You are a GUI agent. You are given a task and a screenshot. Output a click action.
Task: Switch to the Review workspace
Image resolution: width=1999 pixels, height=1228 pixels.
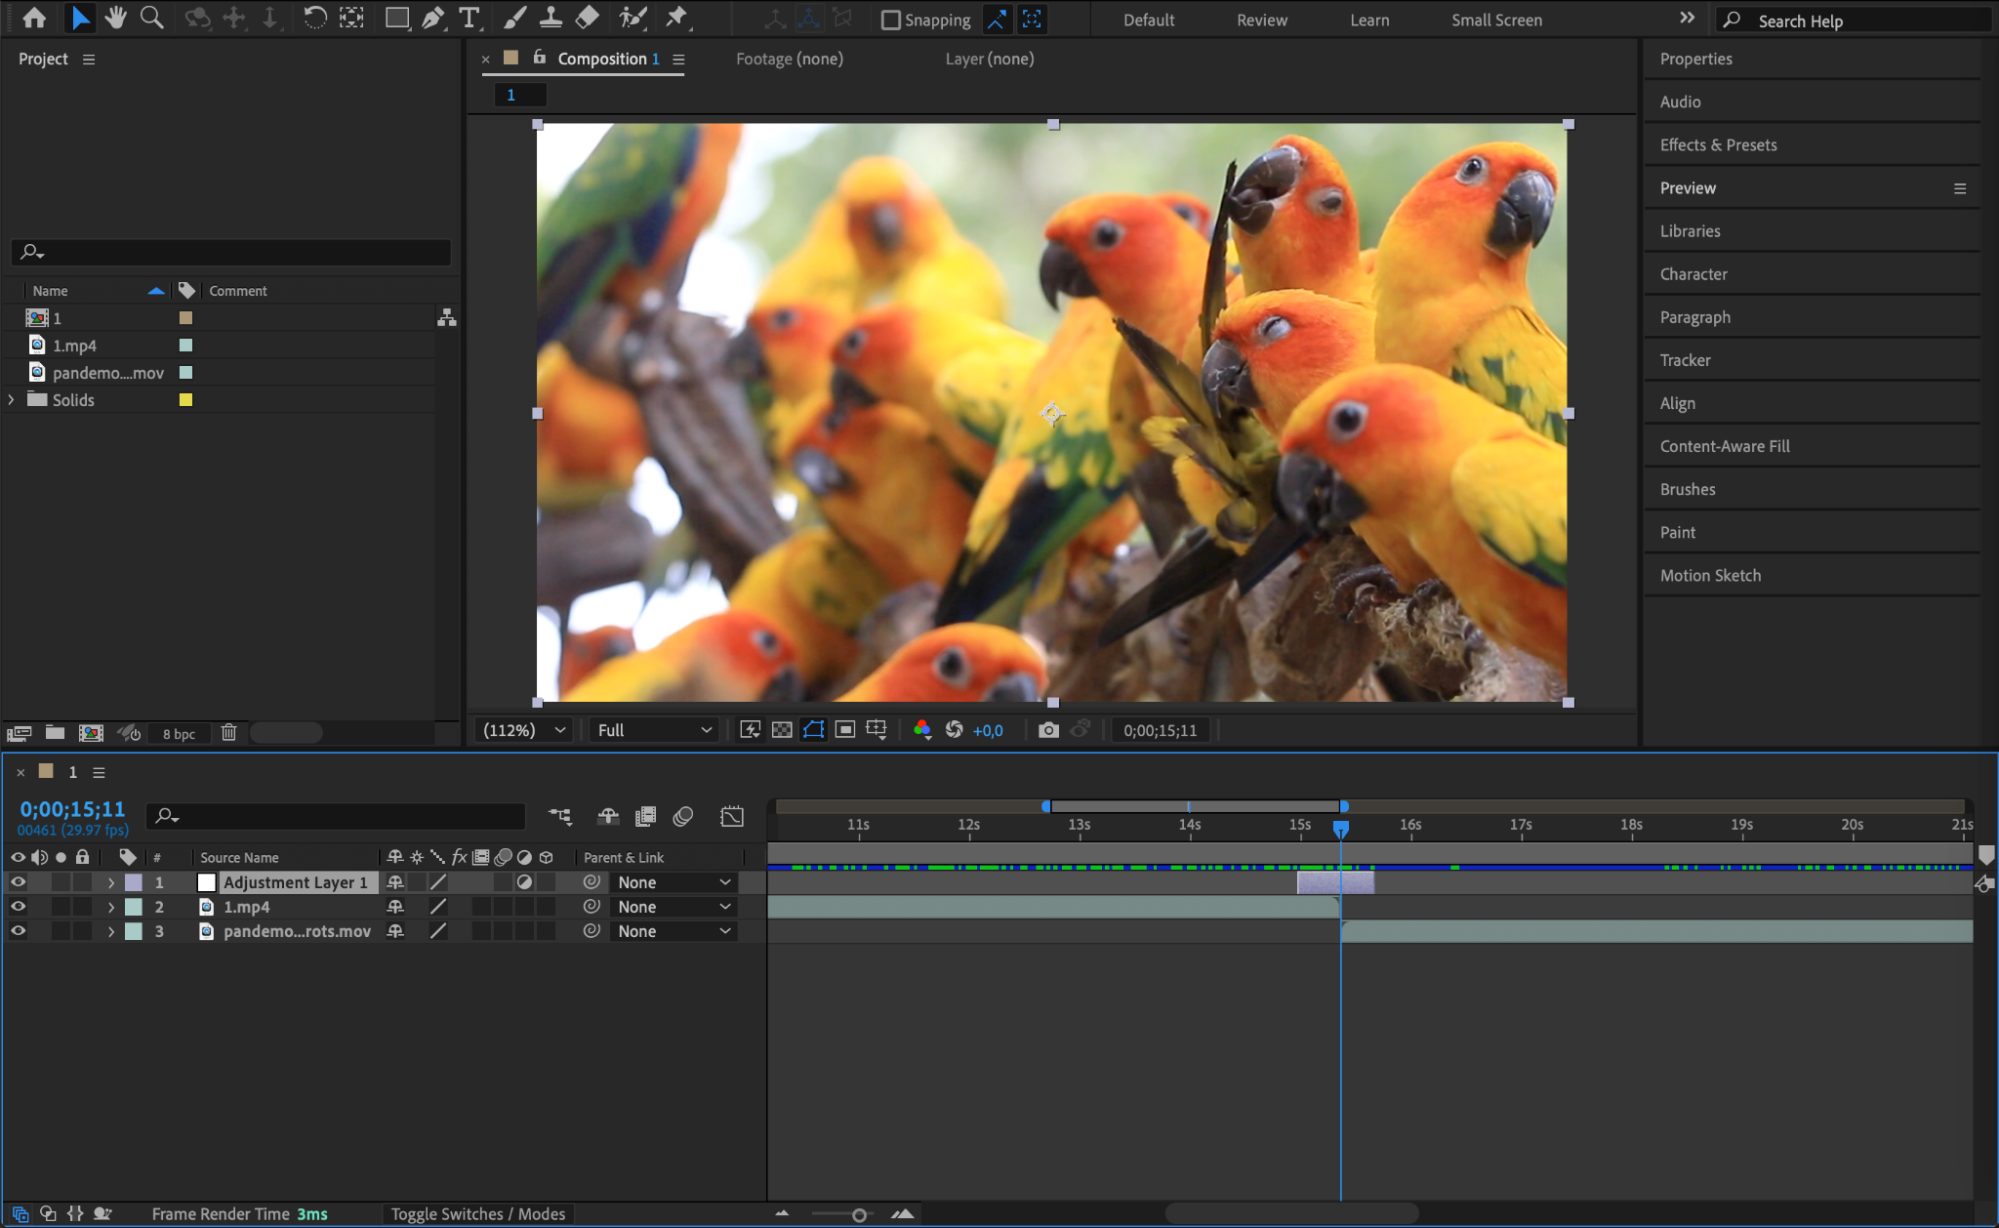pos(1261,20)
